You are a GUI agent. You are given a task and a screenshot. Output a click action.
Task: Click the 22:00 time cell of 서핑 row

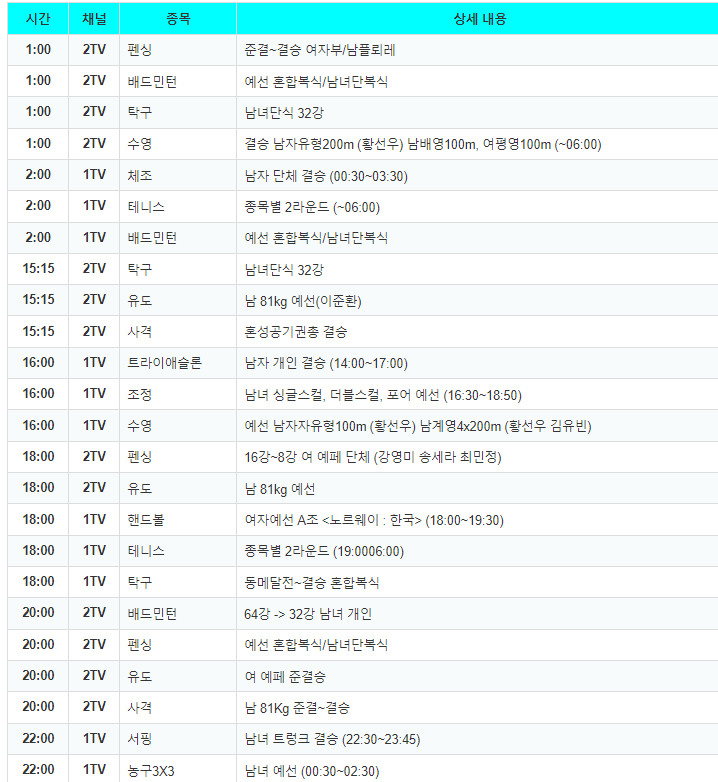point(38,738)
